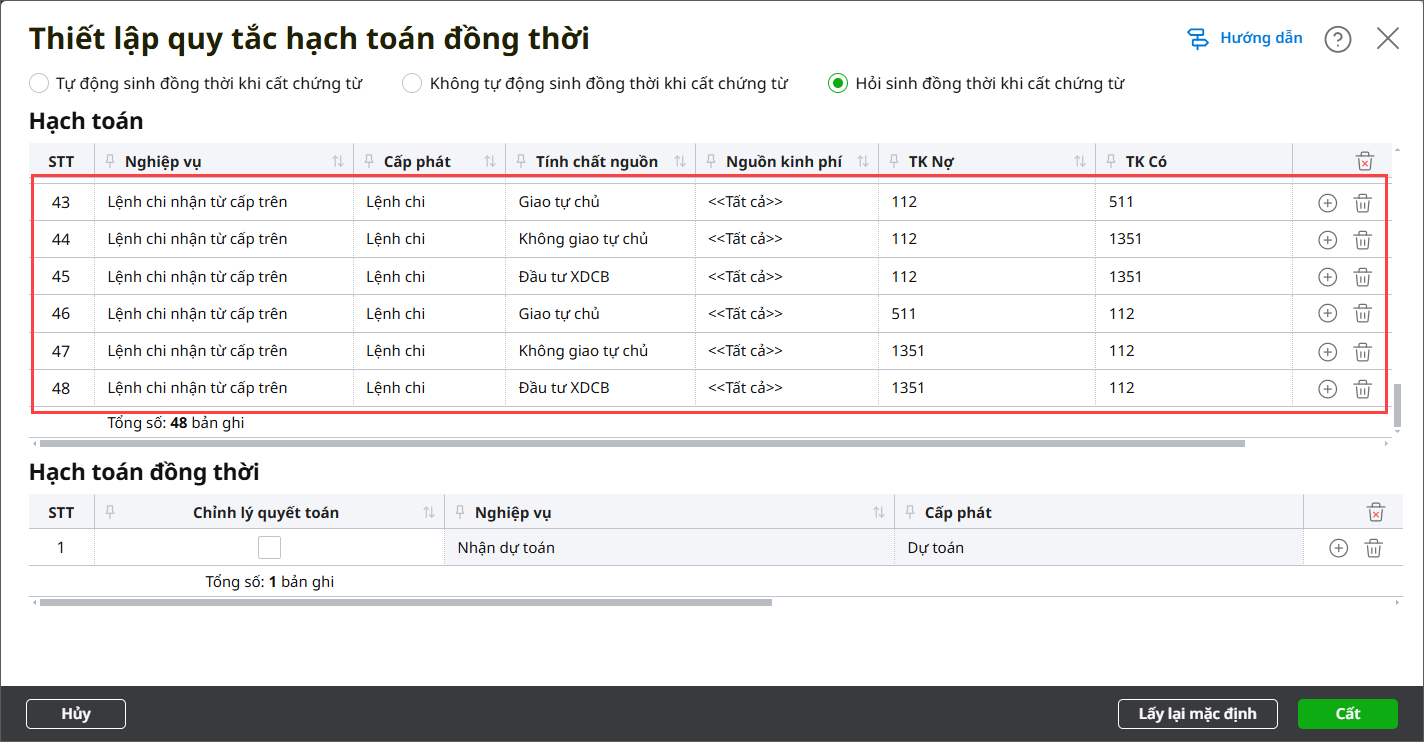Click the horizontal scrollbar under Hạch toán table
The height and width of the screenshot is (742, 1424).
(642, 443)
